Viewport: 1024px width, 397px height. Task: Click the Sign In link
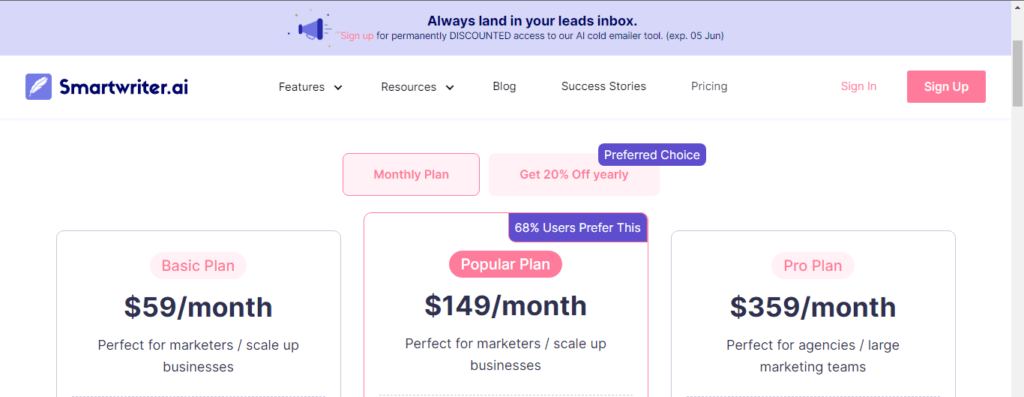pos(859,86)
